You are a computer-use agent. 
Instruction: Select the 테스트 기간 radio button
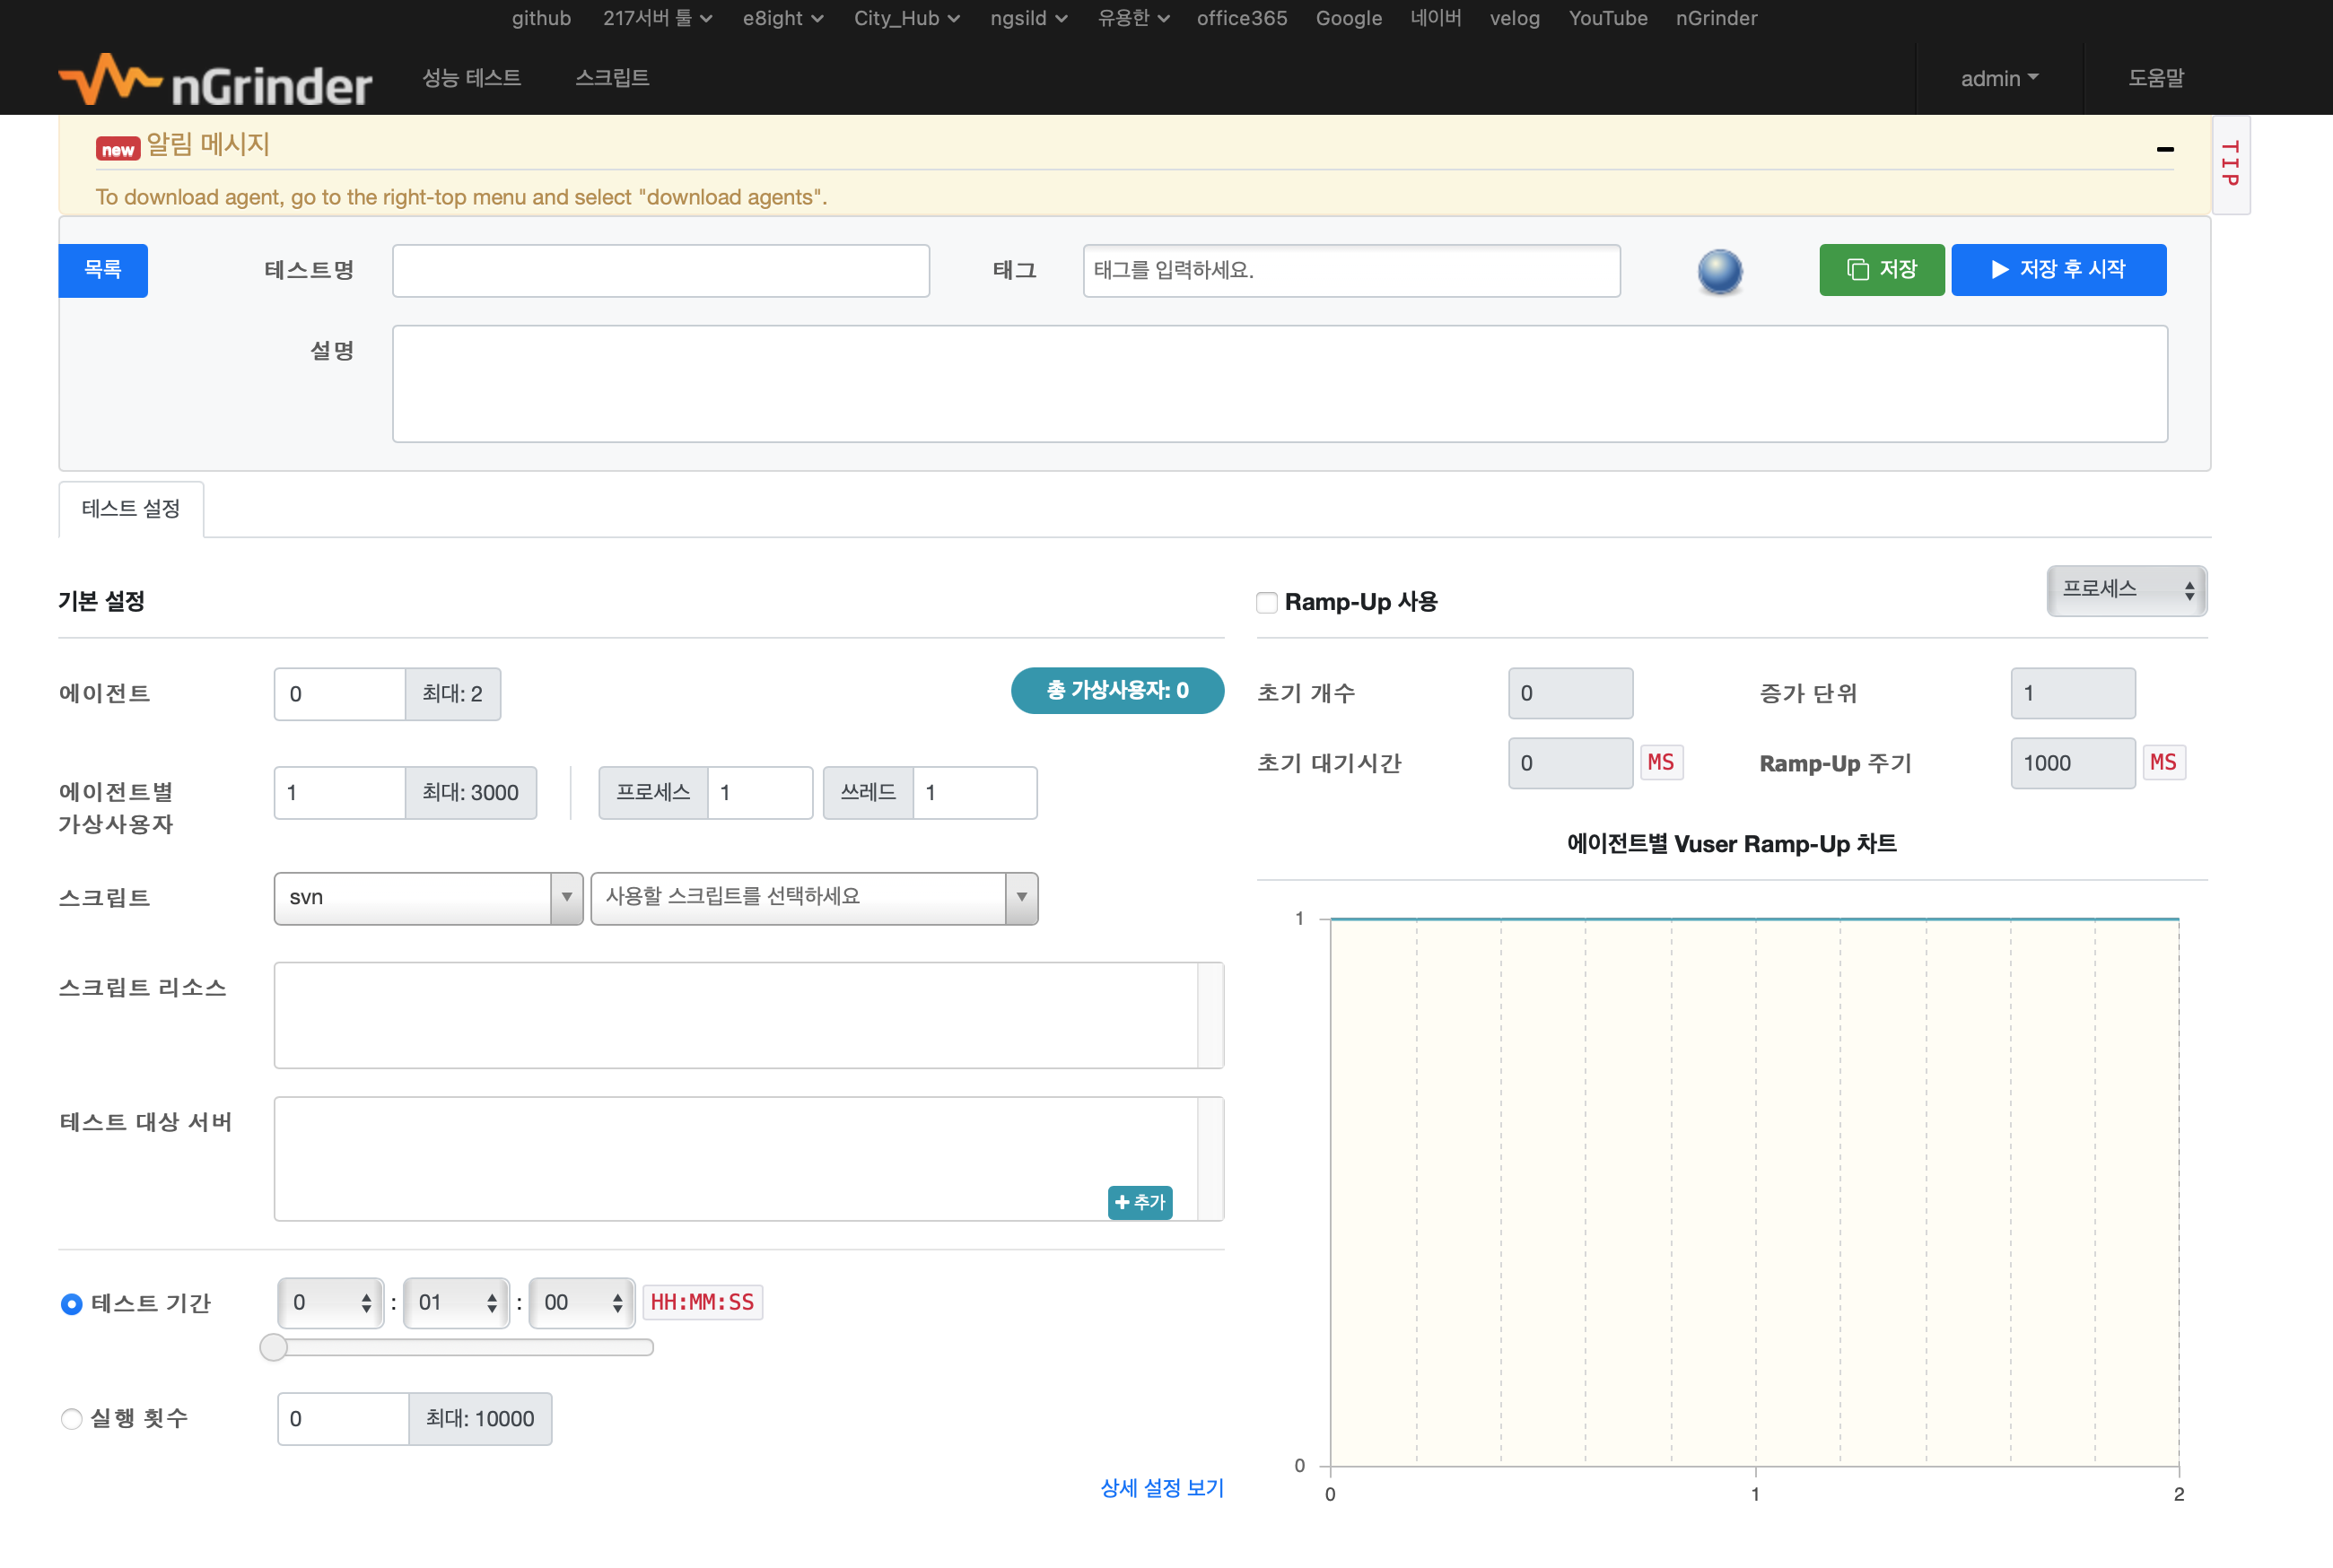[x=71, y=1304]
